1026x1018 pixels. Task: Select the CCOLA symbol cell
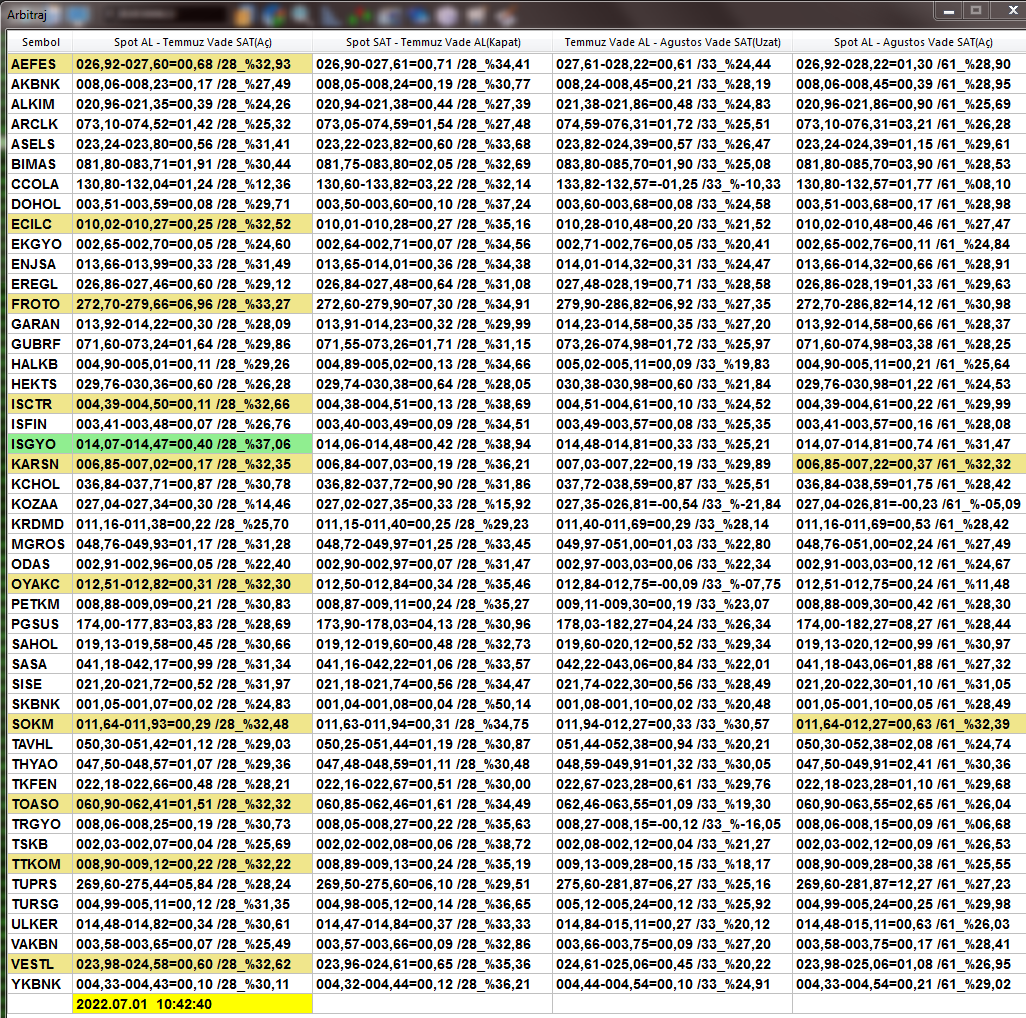(x=40, y=184)
